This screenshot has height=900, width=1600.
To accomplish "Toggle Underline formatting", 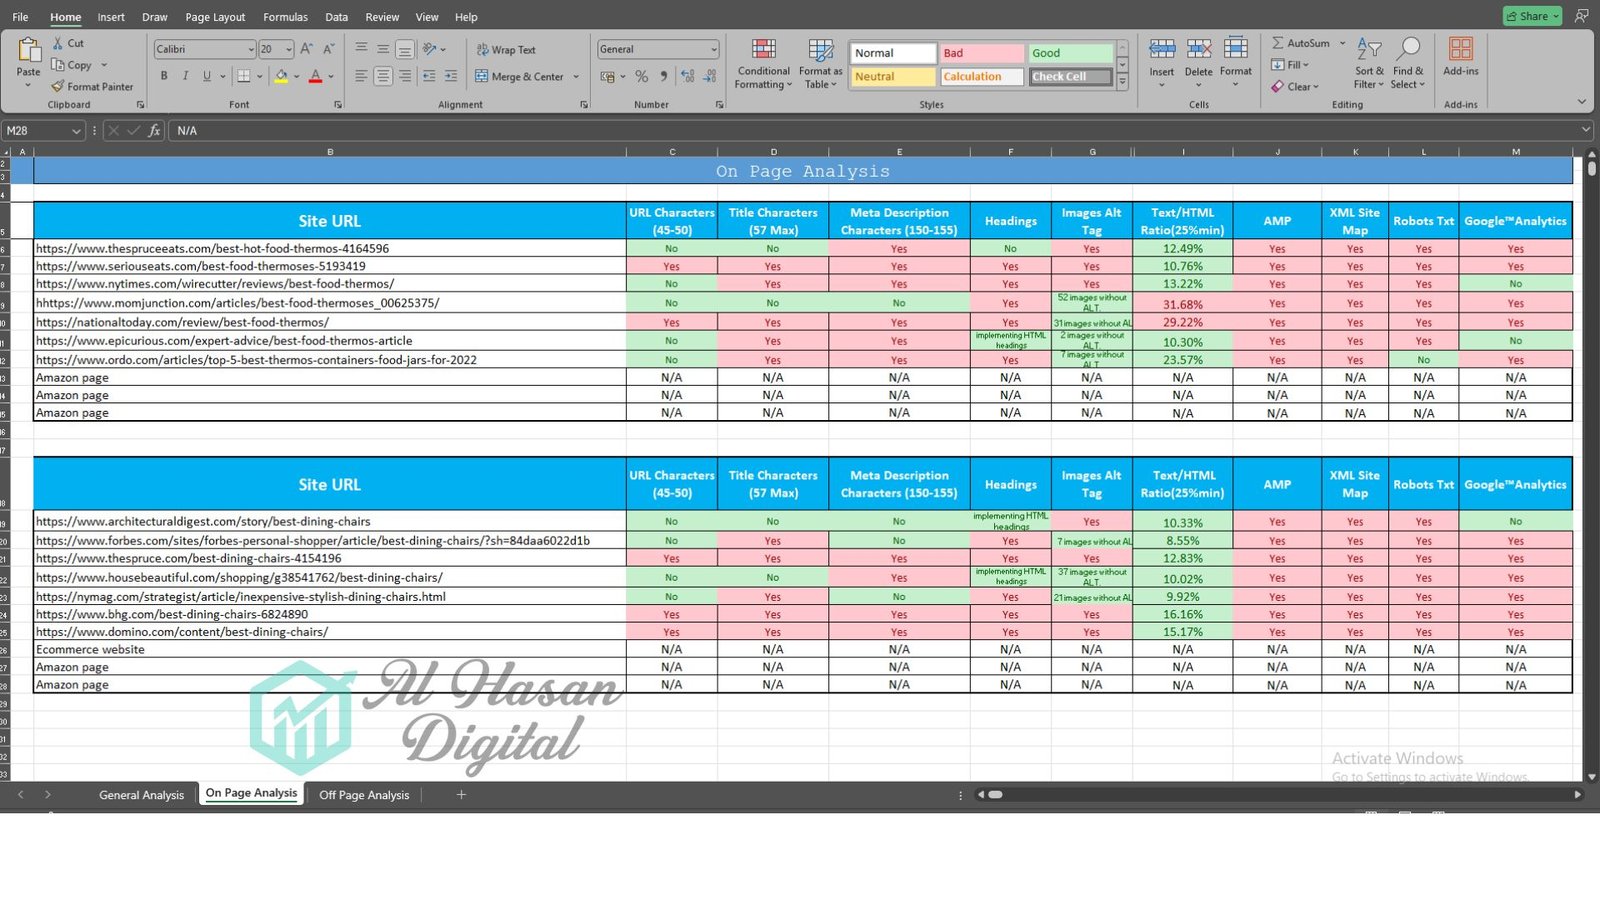I will point(207,76).
